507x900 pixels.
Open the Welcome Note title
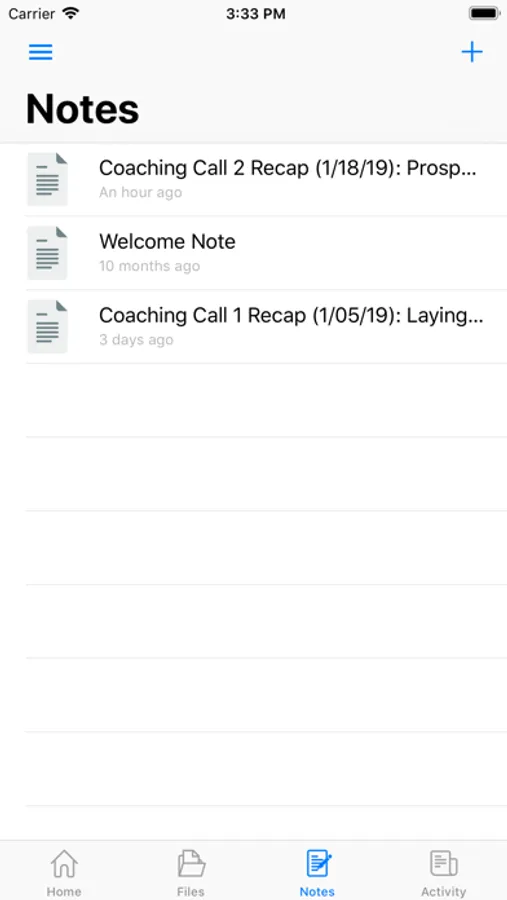click(167, 242)
